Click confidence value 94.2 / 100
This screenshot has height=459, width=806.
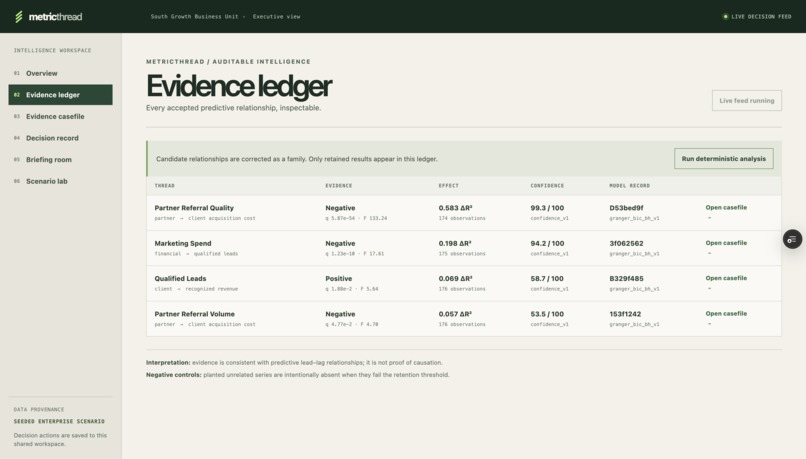click(547, 244)
